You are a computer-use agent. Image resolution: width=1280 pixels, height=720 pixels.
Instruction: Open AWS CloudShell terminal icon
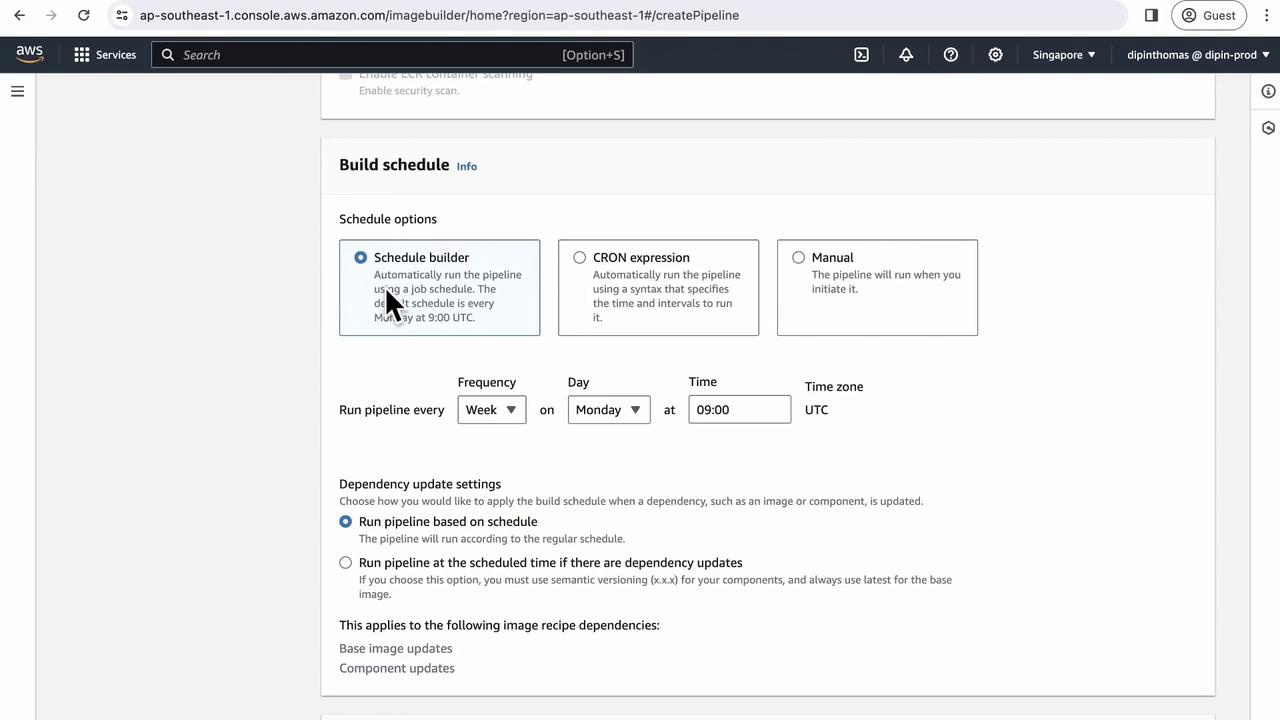[x=861, y=55]
